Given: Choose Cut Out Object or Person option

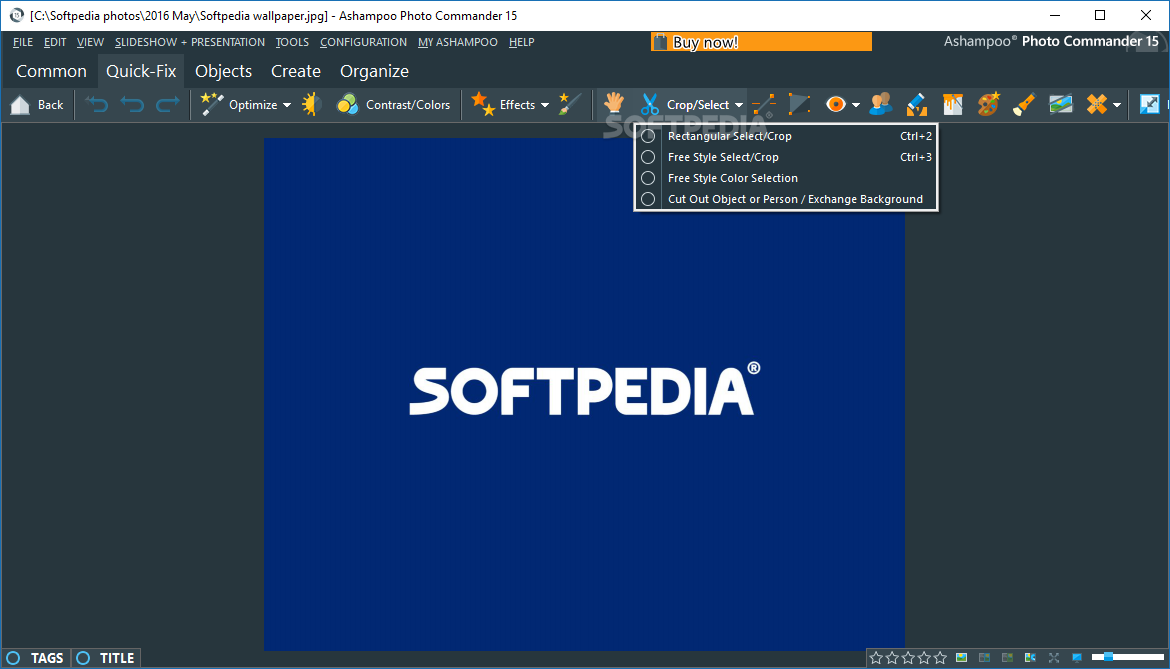Looking at the screenshot, I should pyautogui.click(x=786, y=199).
